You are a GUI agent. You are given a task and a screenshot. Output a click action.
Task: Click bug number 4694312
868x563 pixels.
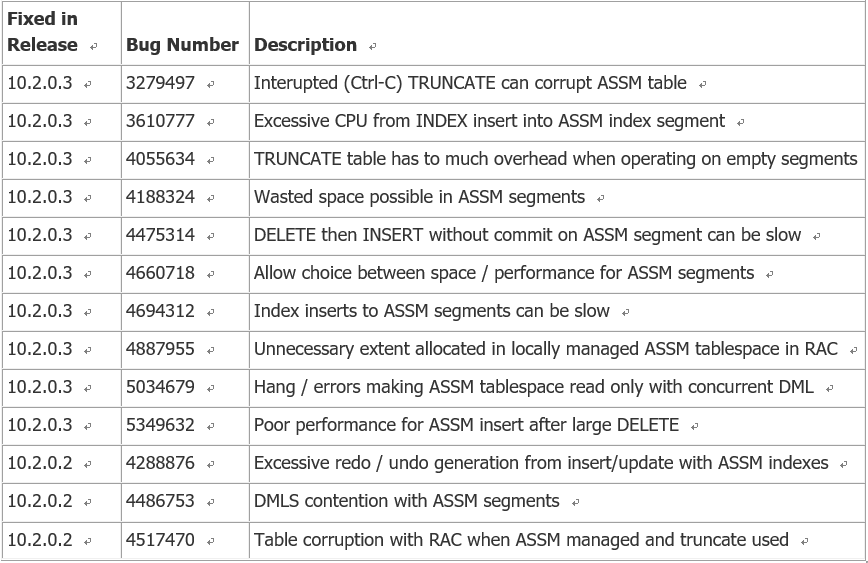pos(160,311)
